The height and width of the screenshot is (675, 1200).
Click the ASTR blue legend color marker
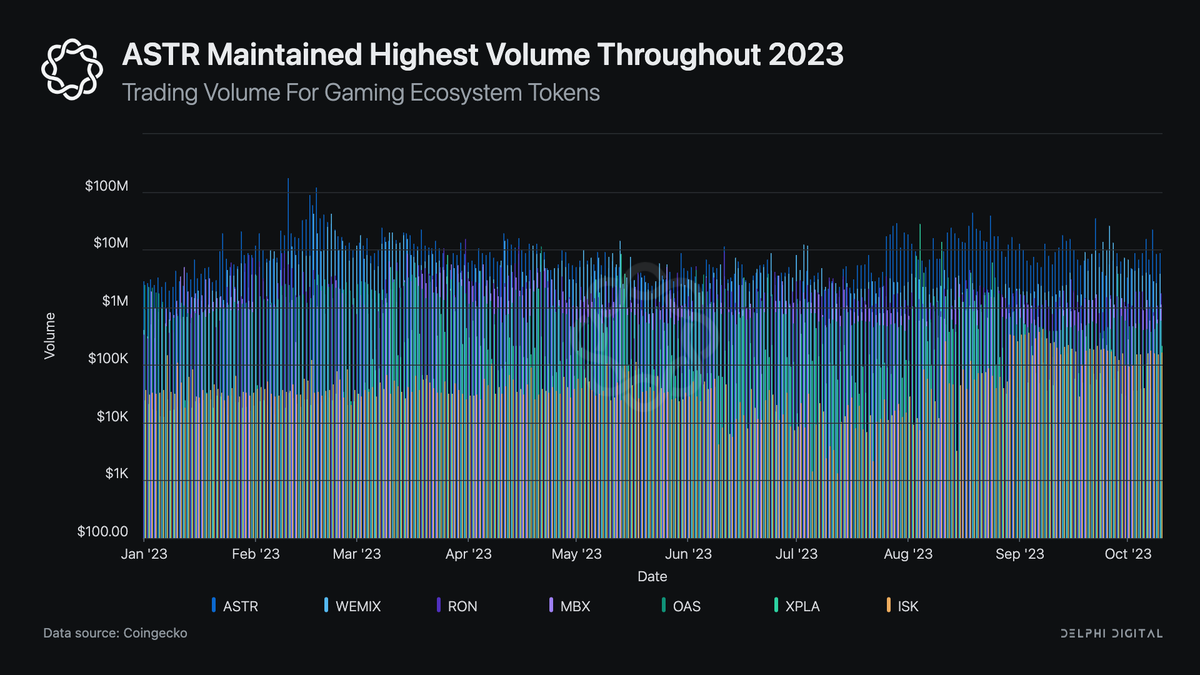[214, 606]
